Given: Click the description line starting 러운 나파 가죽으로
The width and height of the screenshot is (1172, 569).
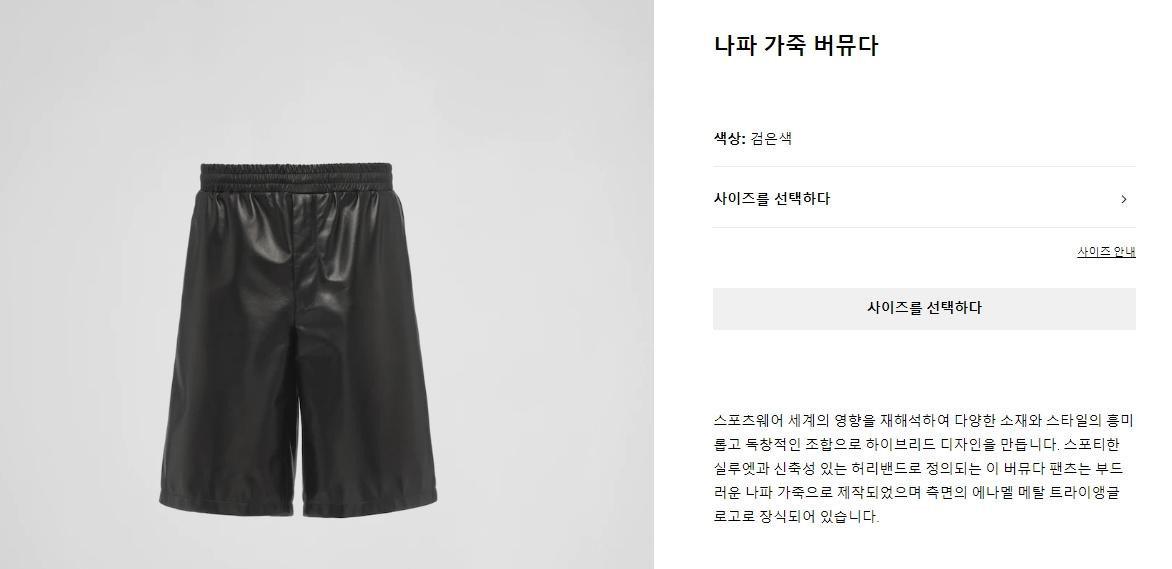Looking at the screenshot, I should pyautogui.click(x=916, y=492).
